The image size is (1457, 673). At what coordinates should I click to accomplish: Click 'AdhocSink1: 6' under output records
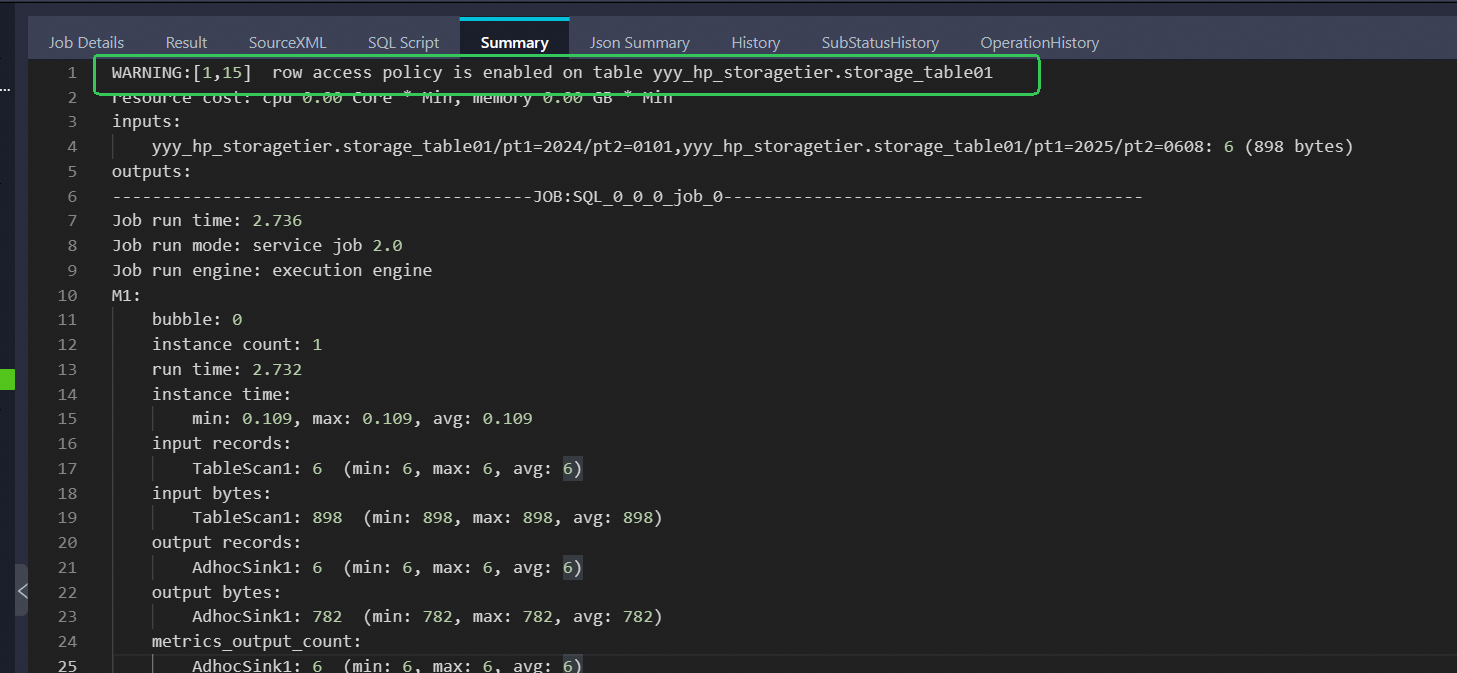tap(387, 567)
